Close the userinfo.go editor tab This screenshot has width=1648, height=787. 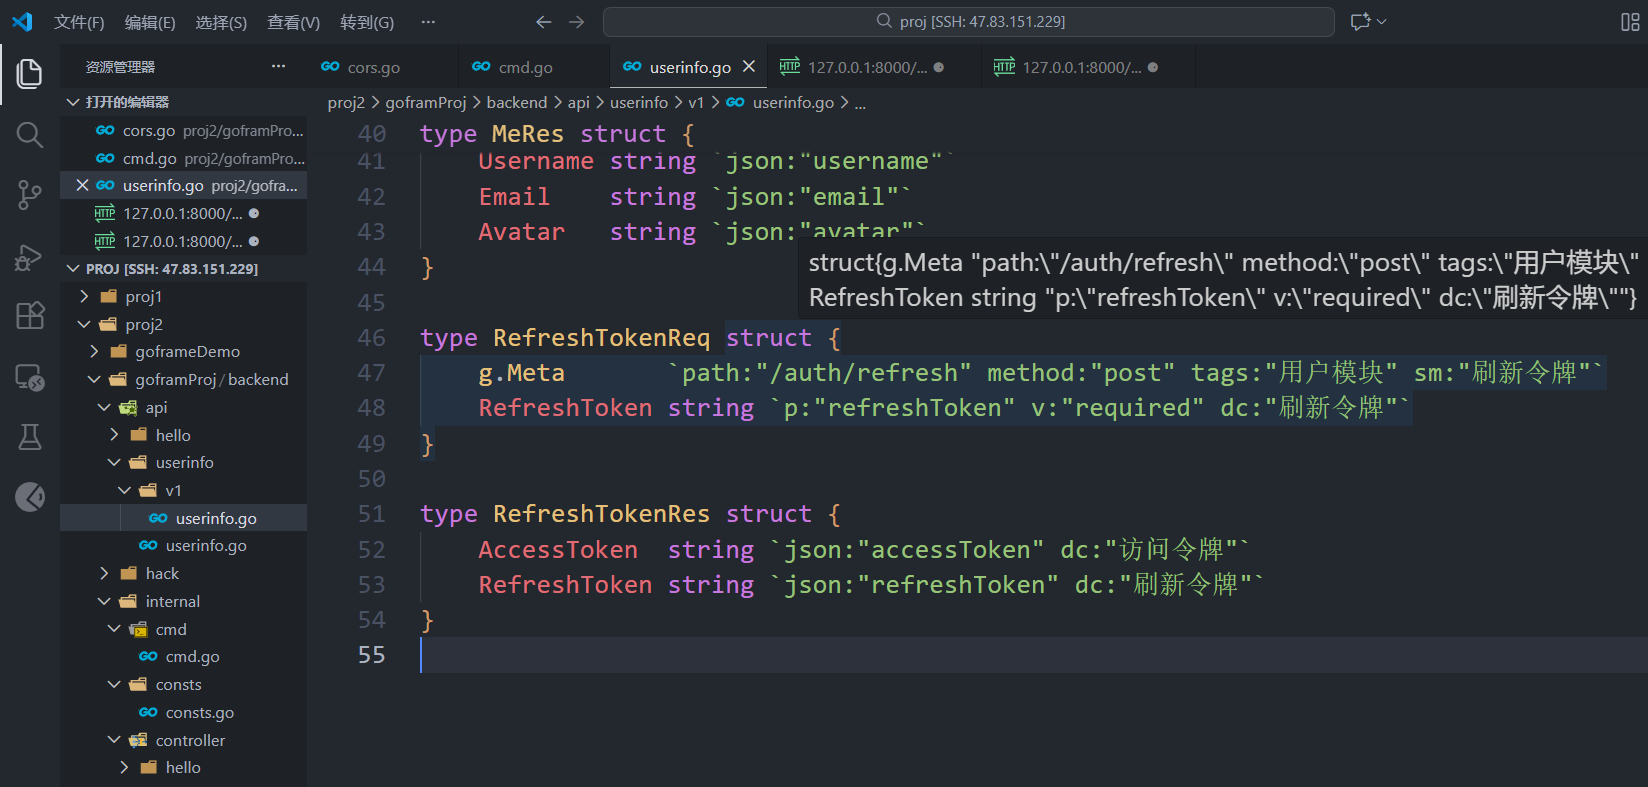click(749, 67)
